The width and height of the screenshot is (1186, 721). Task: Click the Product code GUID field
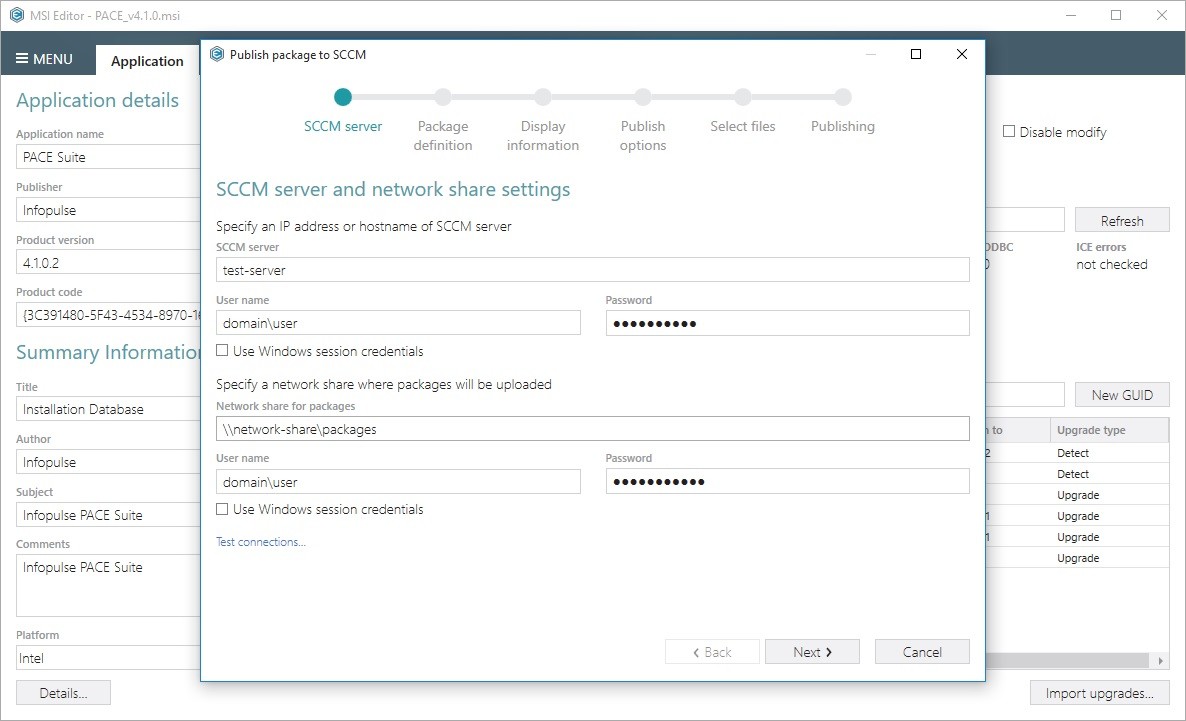tap(108, 315)
